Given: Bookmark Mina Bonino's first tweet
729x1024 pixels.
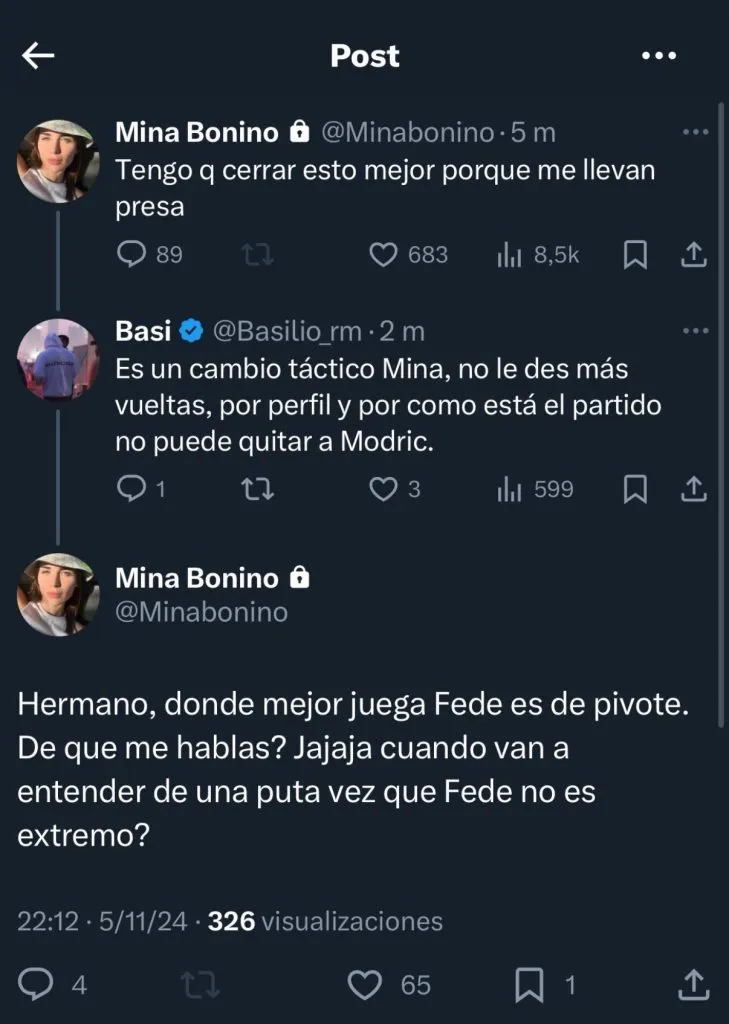Looking at the screenshot, I should pyautogui.click(x=635, y=255).
